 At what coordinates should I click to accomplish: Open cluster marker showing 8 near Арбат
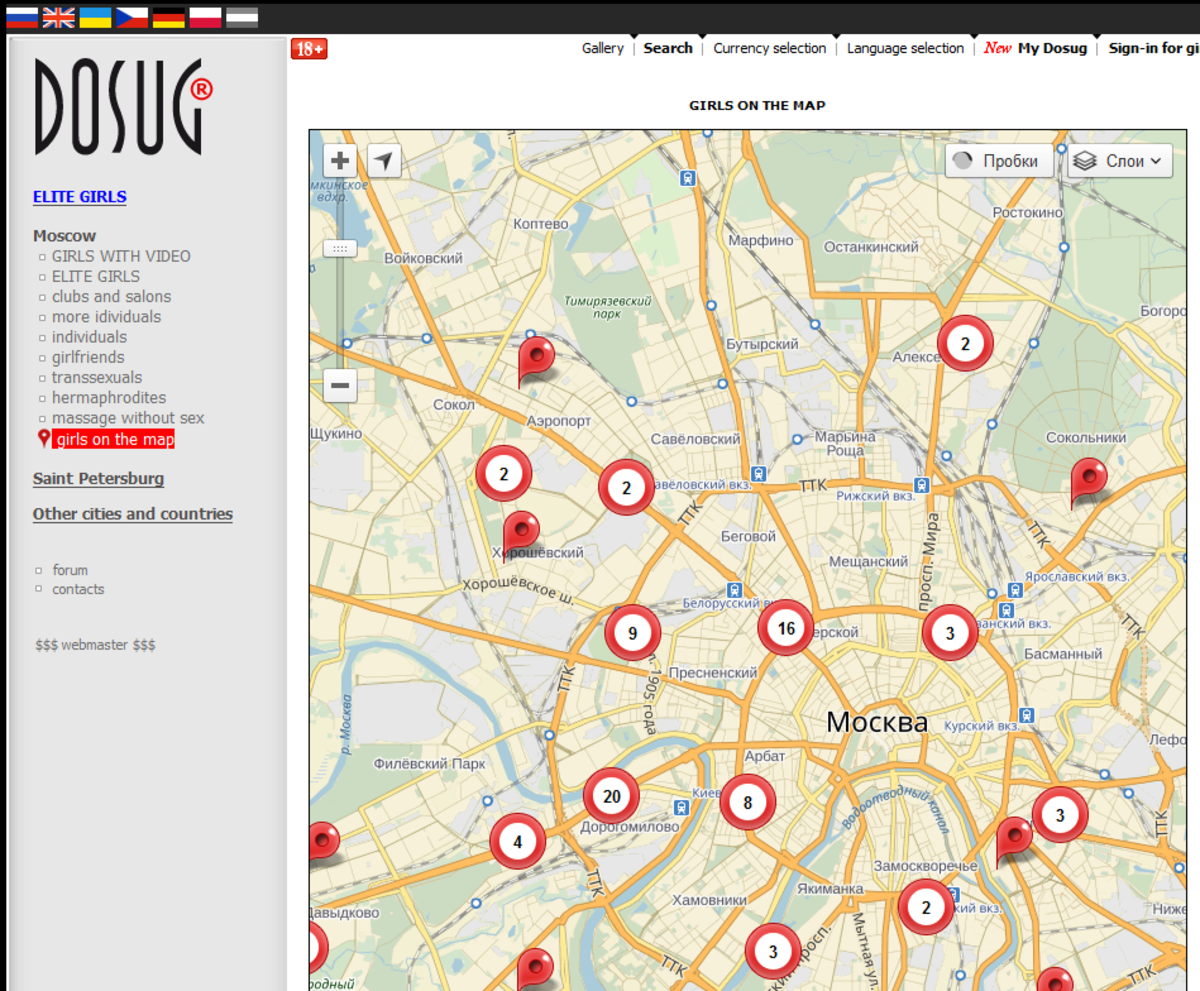point(748,802)
